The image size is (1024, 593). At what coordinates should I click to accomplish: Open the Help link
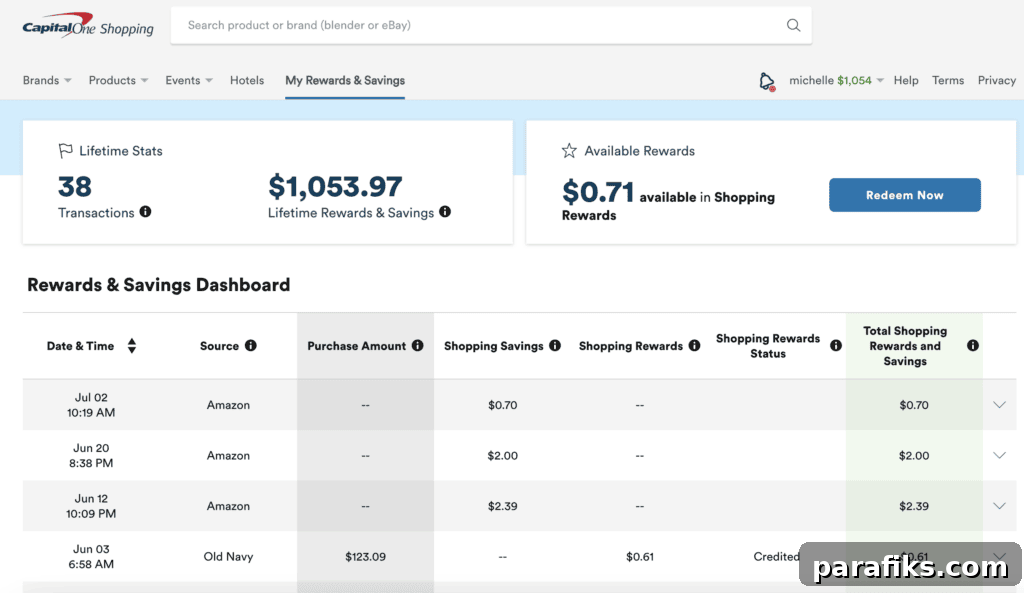pos(906,80)
